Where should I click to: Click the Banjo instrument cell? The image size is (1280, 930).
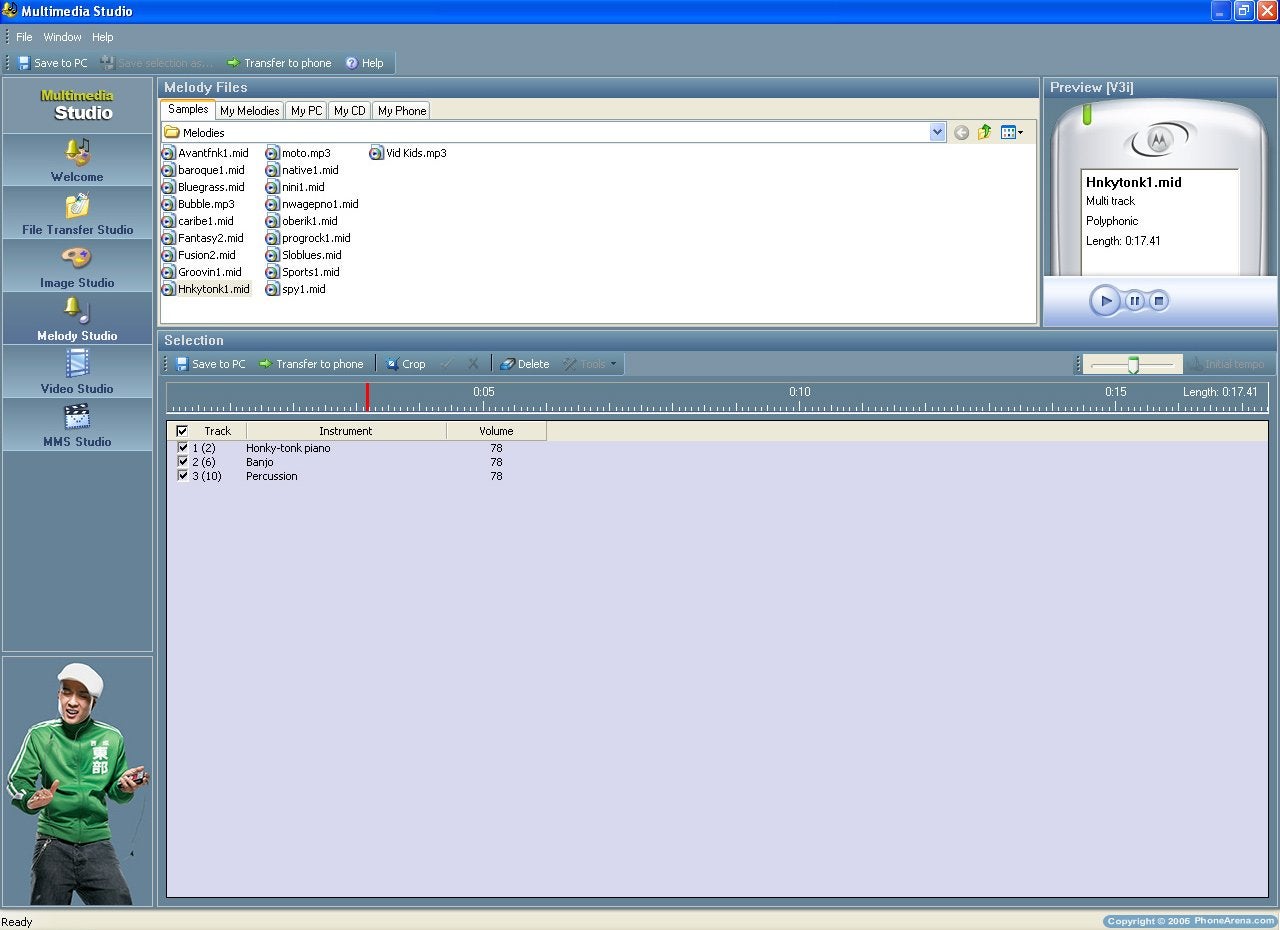[x=260, y=462]
